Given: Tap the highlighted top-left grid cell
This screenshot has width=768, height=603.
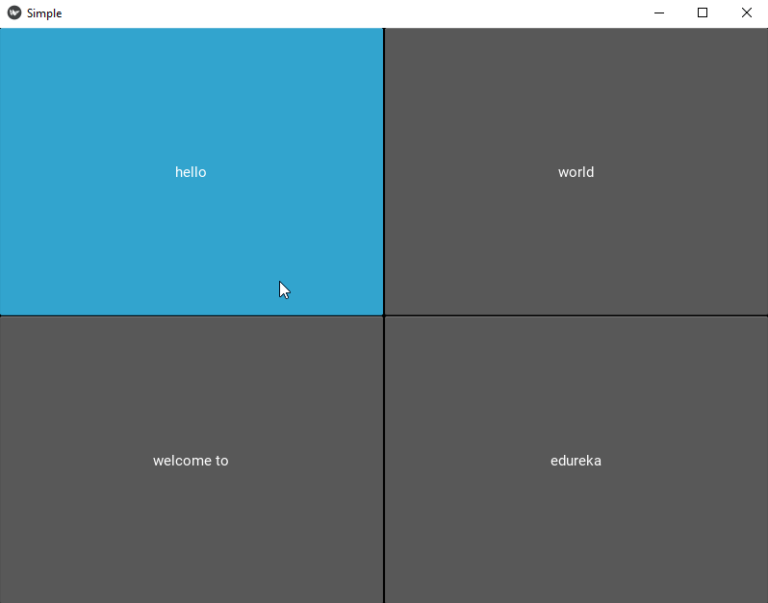Looking at the screenshot, I should (x=100, y=100).
